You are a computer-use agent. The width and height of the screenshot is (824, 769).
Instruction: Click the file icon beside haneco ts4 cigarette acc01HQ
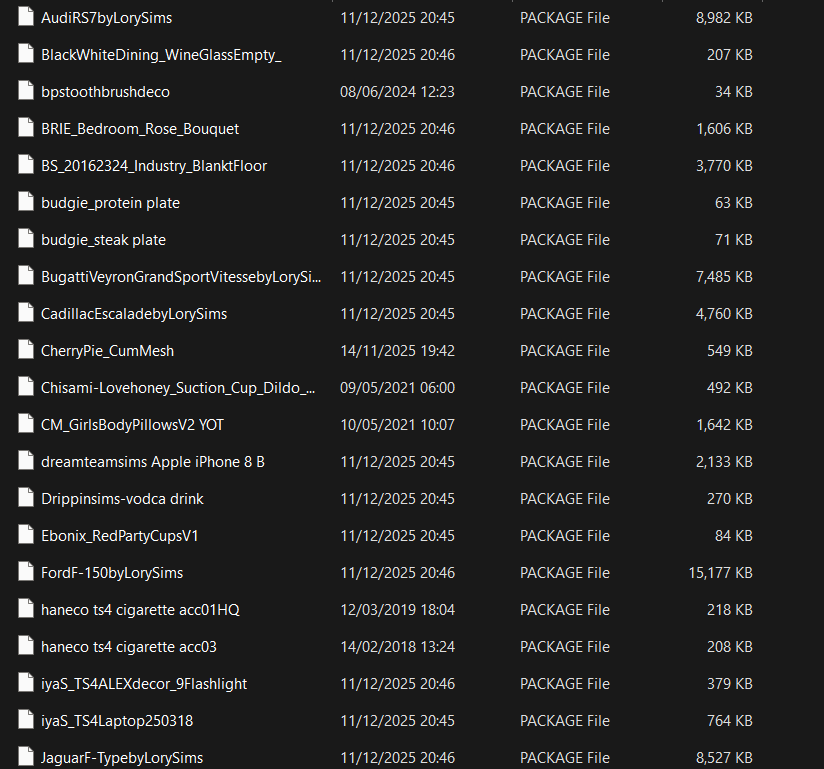[26, 609]
